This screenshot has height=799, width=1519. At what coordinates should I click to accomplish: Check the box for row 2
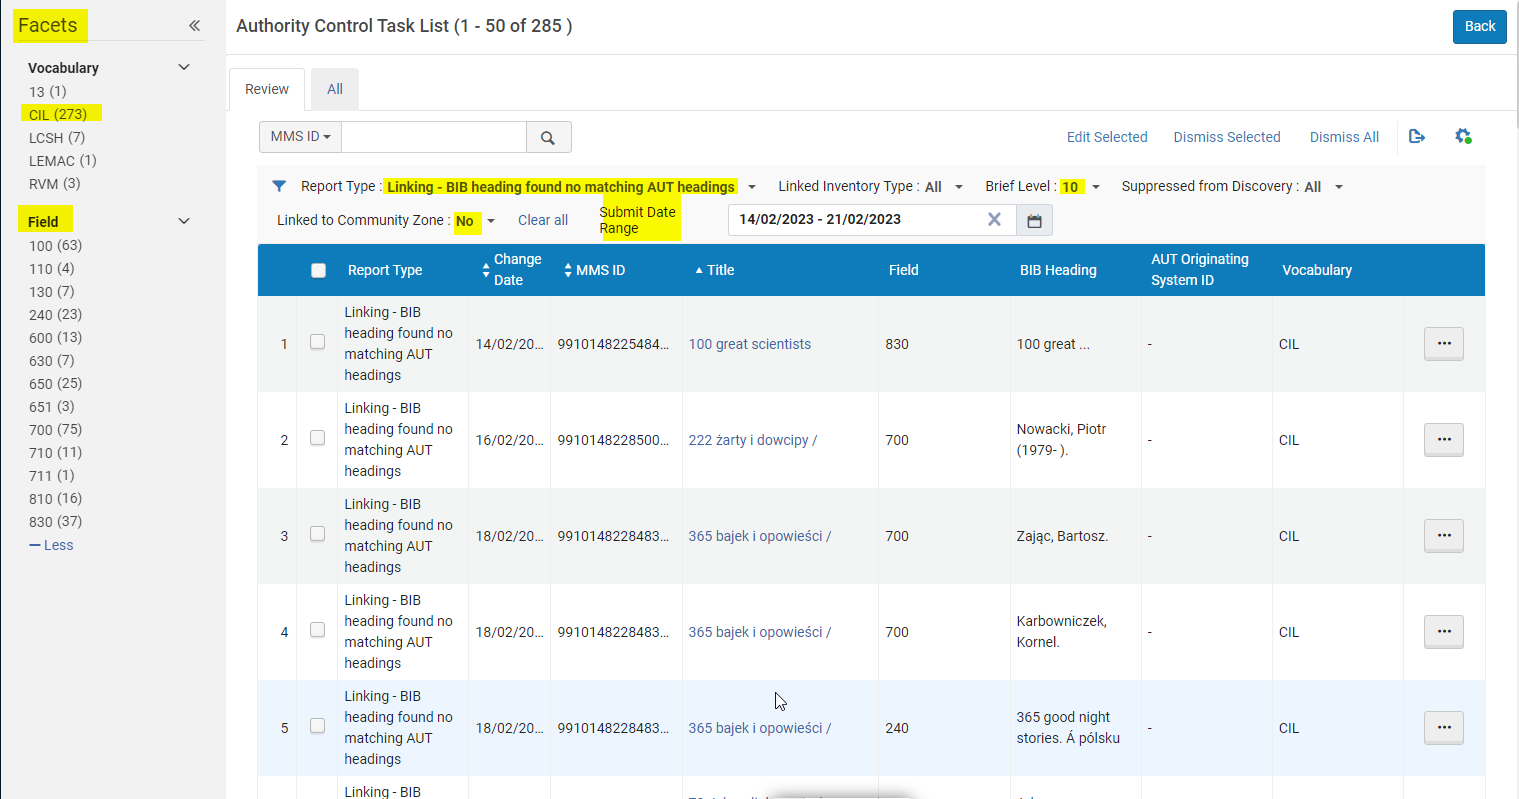click(317, 438)
